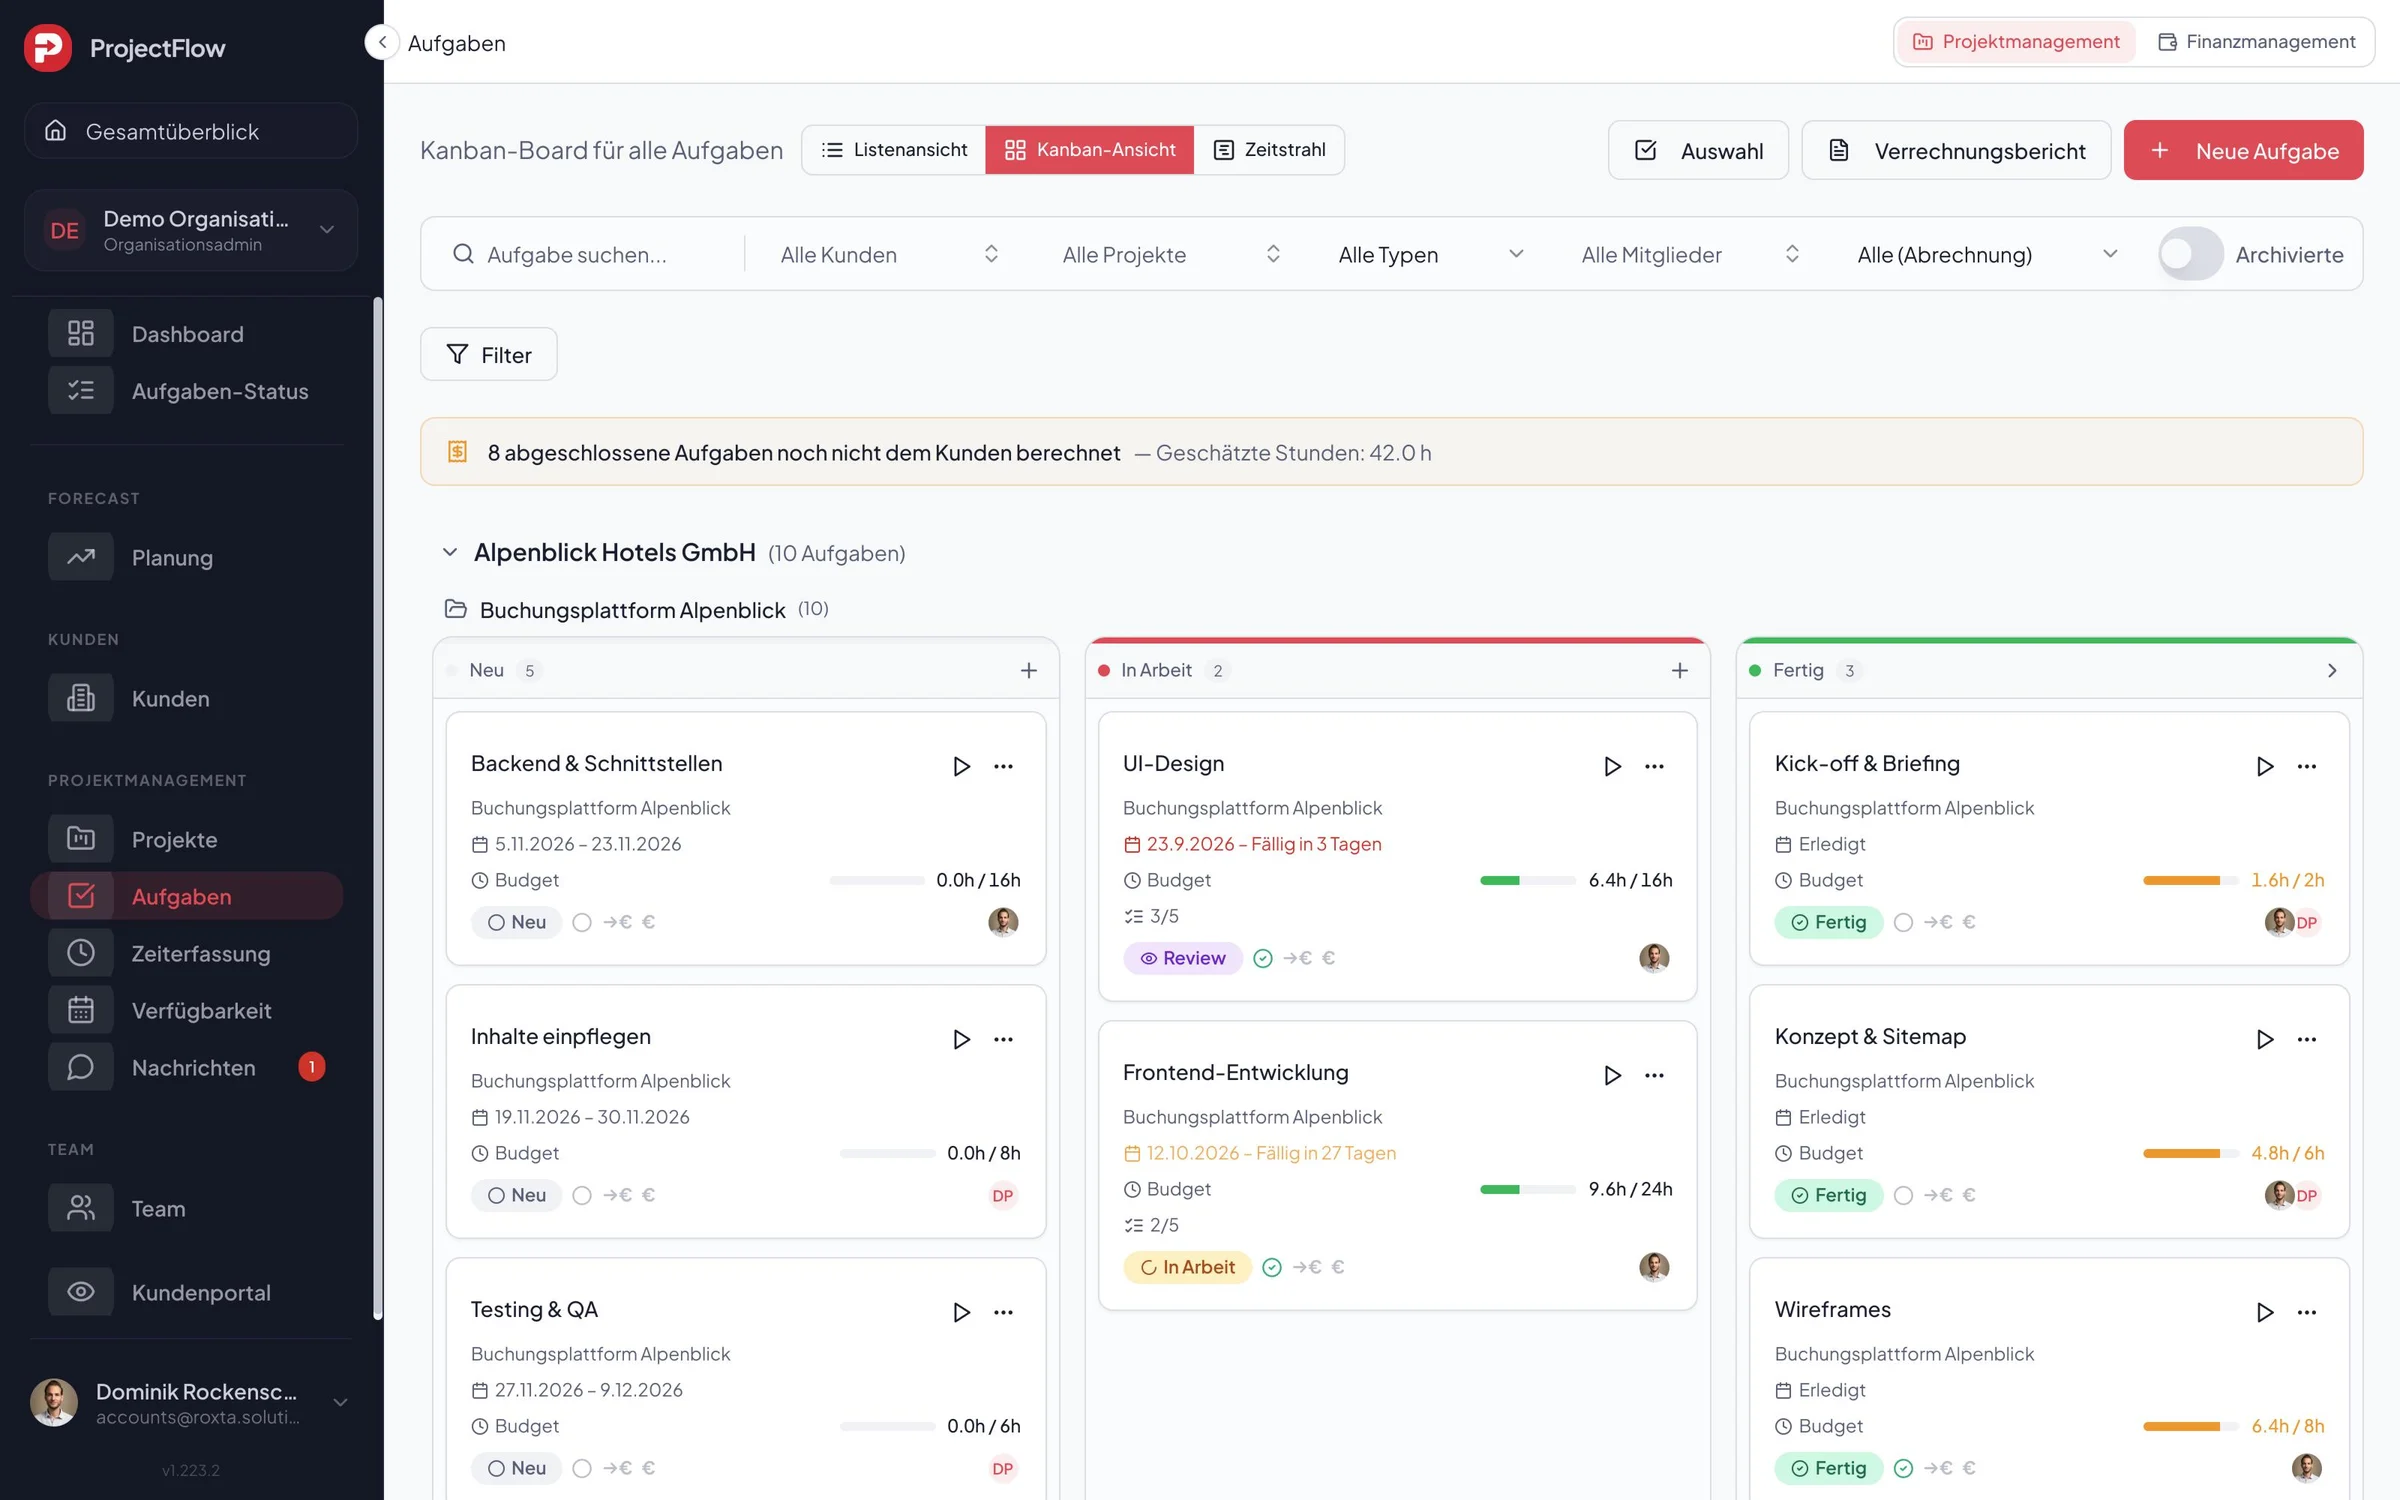
Task: Switch to Zeitstrahl view
Action: coord(1268,150)
